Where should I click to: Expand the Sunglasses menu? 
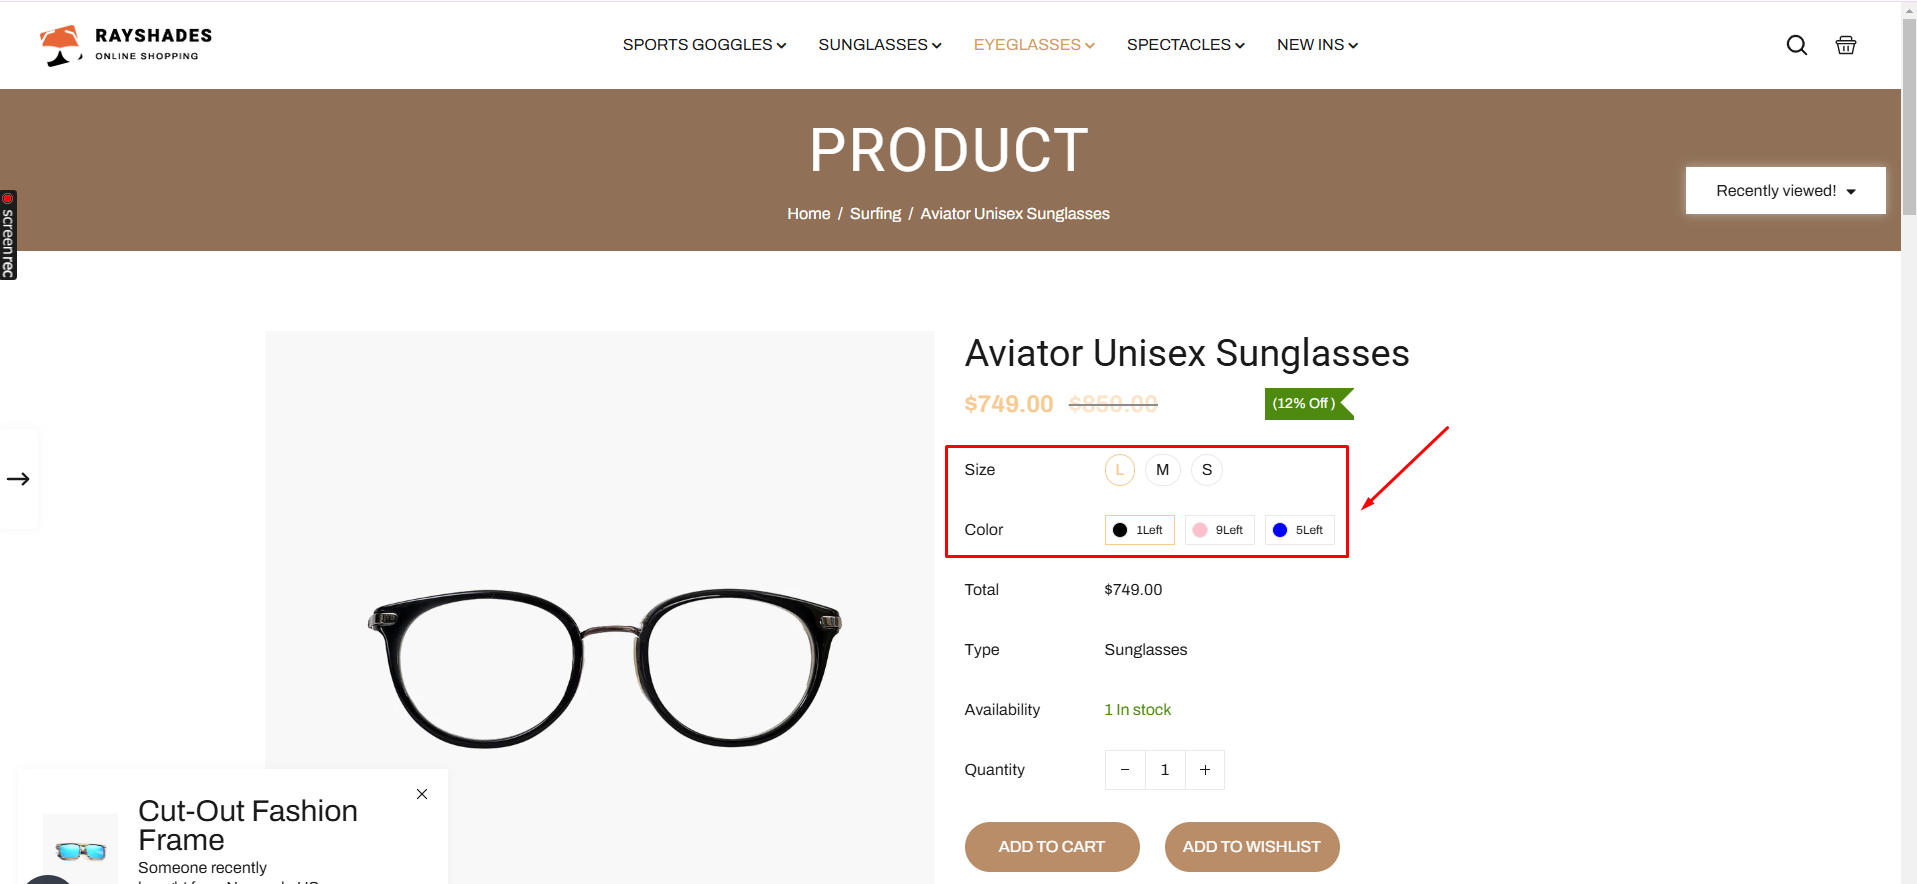(x=880, y=45)
